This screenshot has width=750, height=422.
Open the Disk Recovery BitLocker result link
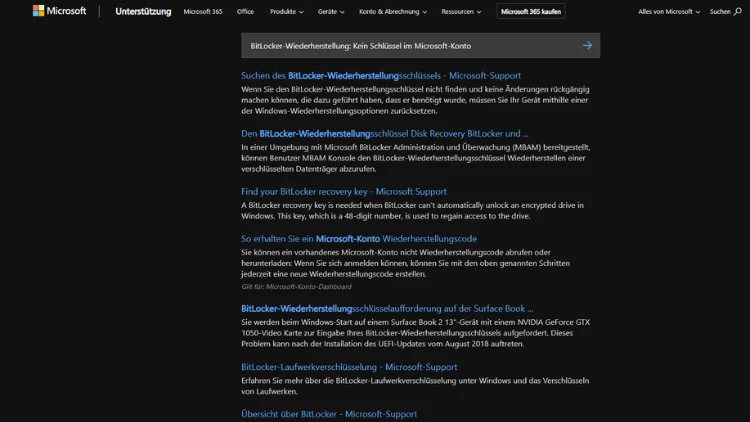coord(385,133)
